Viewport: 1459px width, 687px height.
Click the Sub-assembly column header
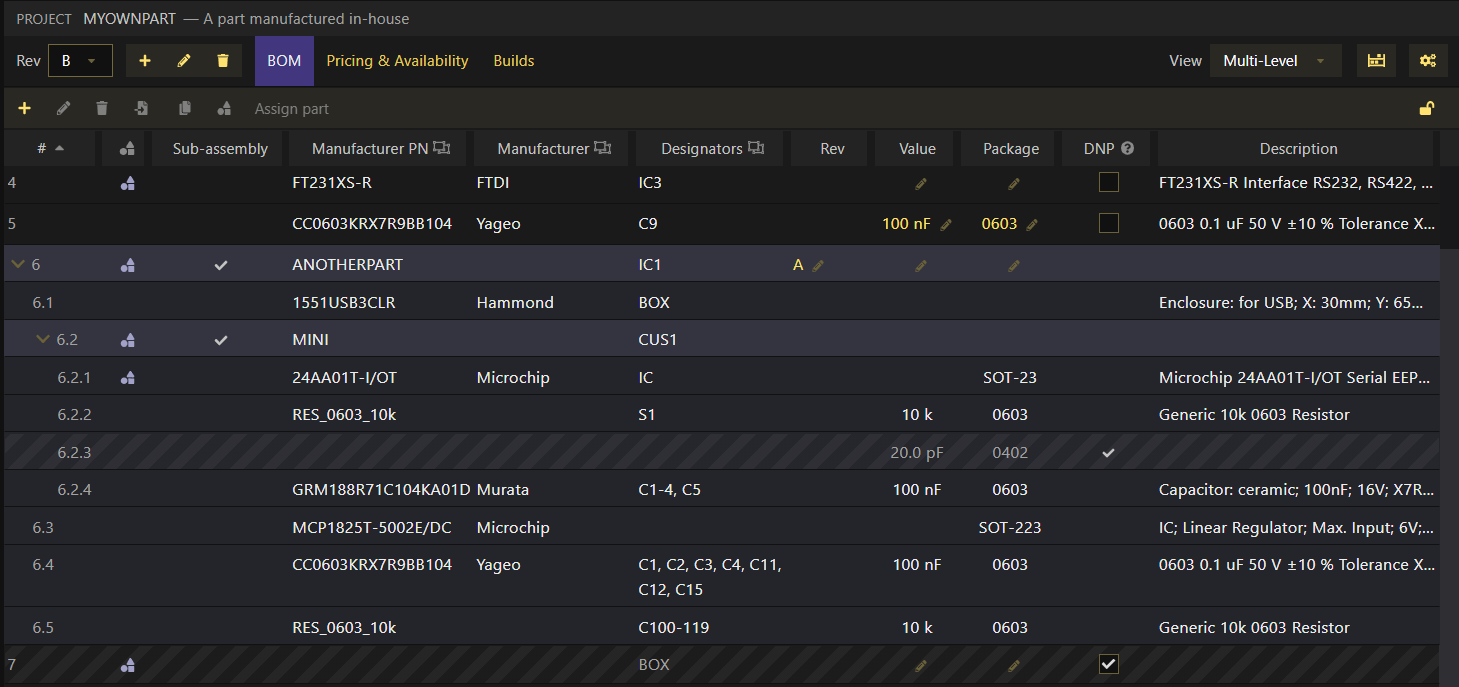click(x=220, y=149)
